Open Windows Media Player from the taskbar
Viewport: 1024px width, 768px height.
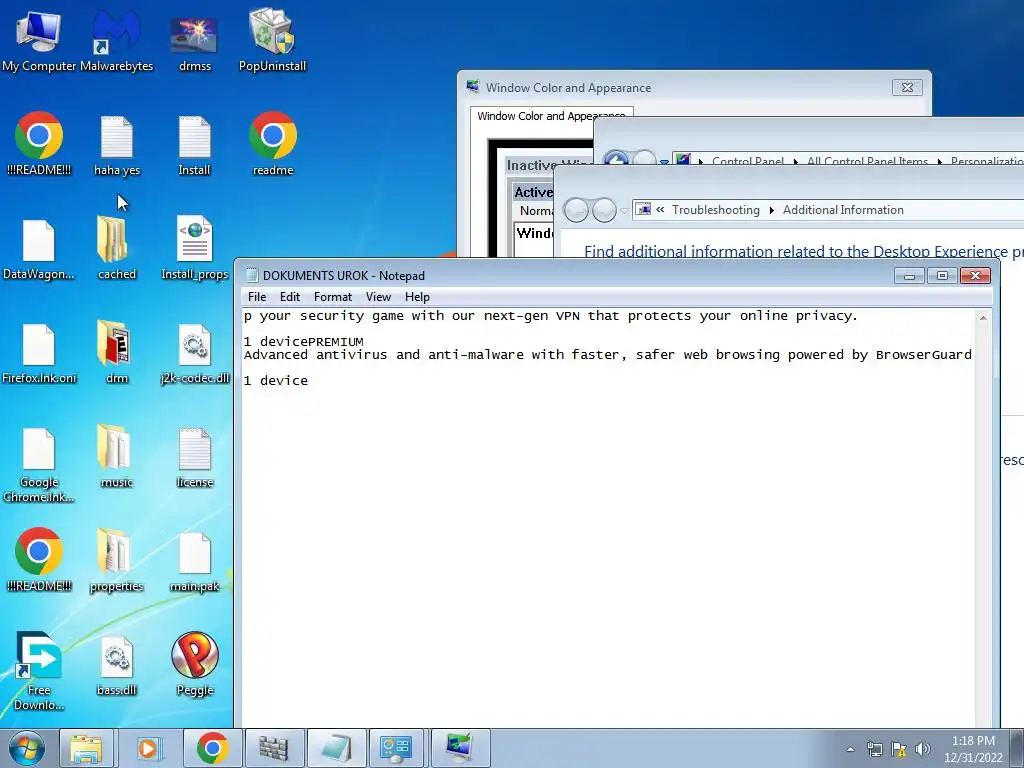click(148, 748)
